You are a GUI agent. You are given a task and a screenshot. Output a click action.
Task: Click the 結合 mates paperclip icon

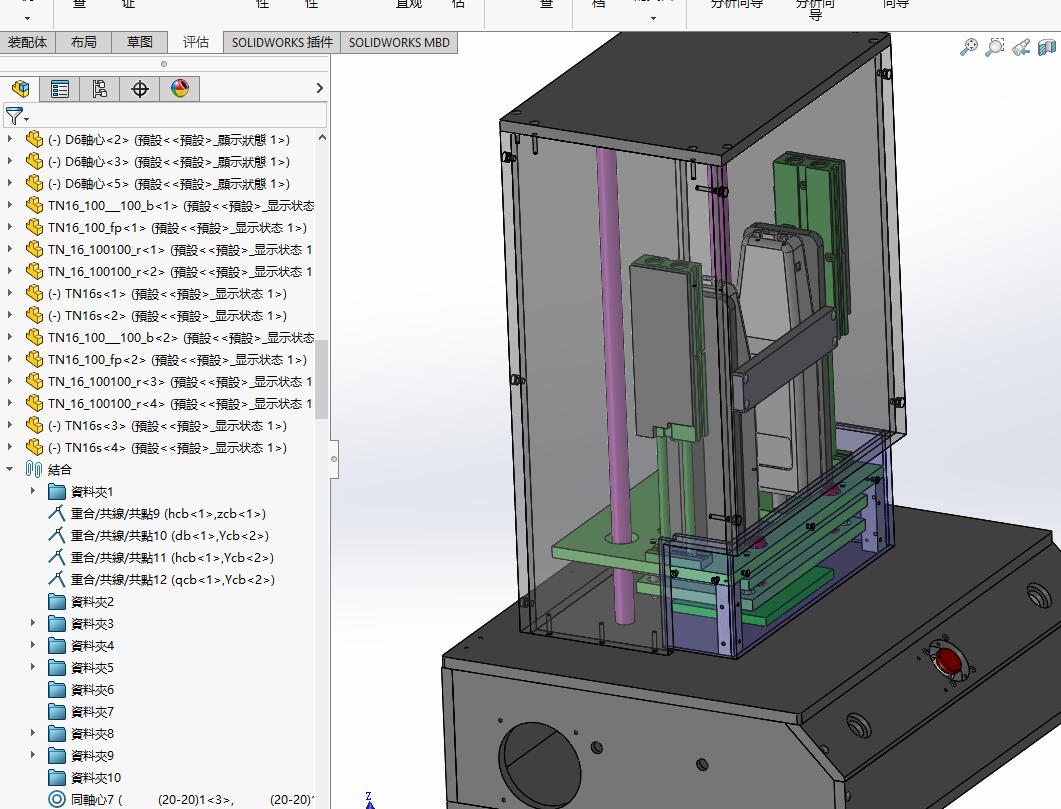[34, 469]
